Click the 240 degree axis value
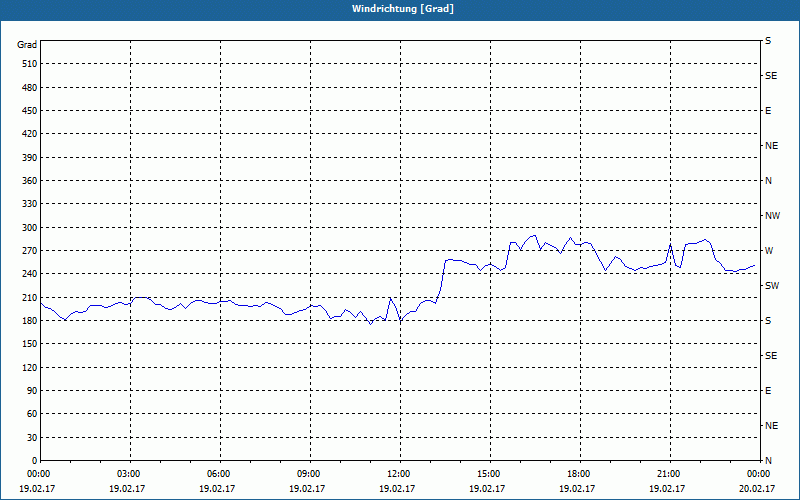This screenshot has height=500, width=800. click(30, 274)
